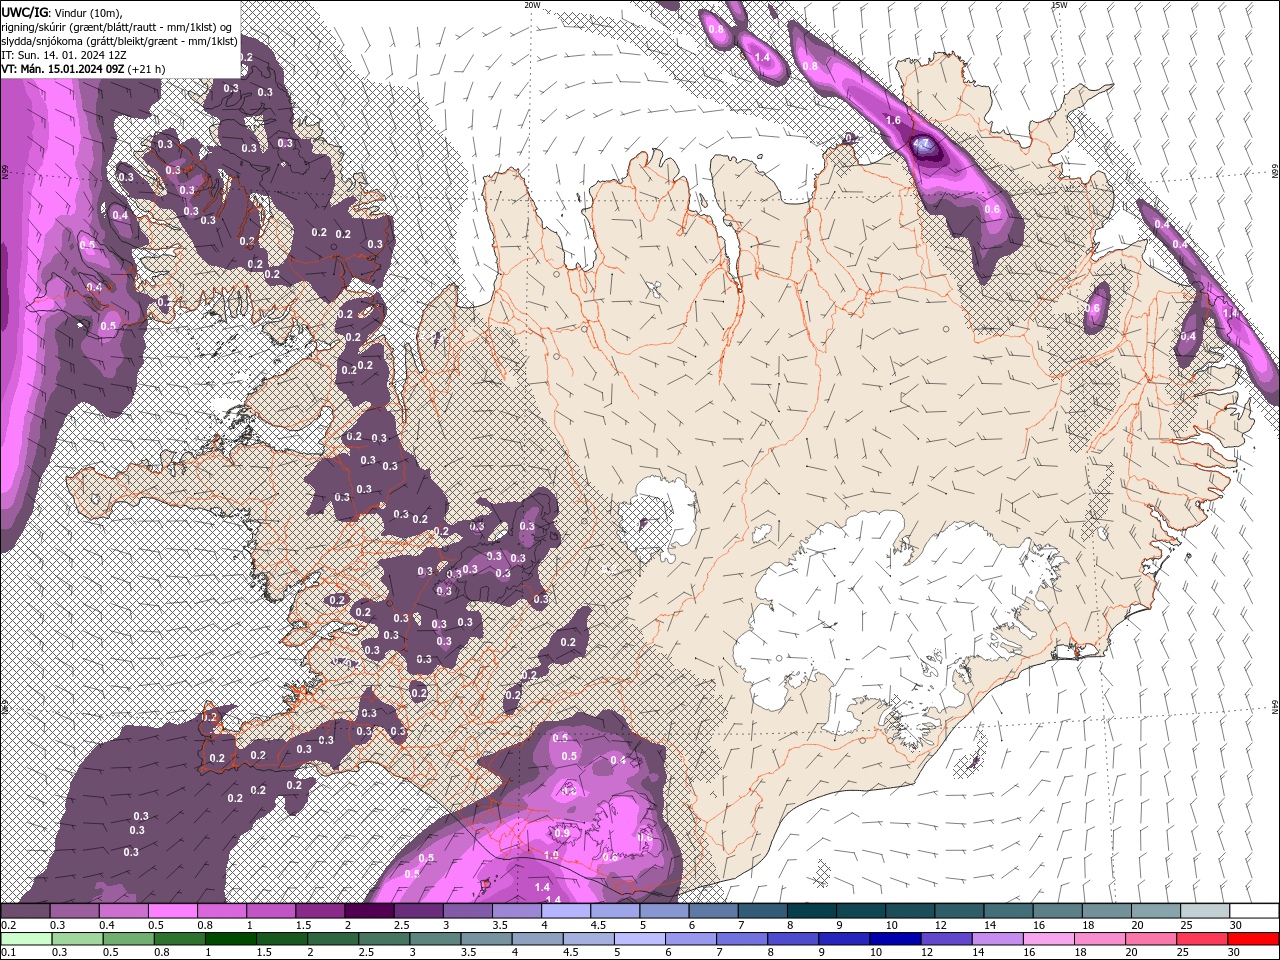Select the deep blue 10 swatch in the rain legend
Viewport: 1280px width, 960px height.
895,939
